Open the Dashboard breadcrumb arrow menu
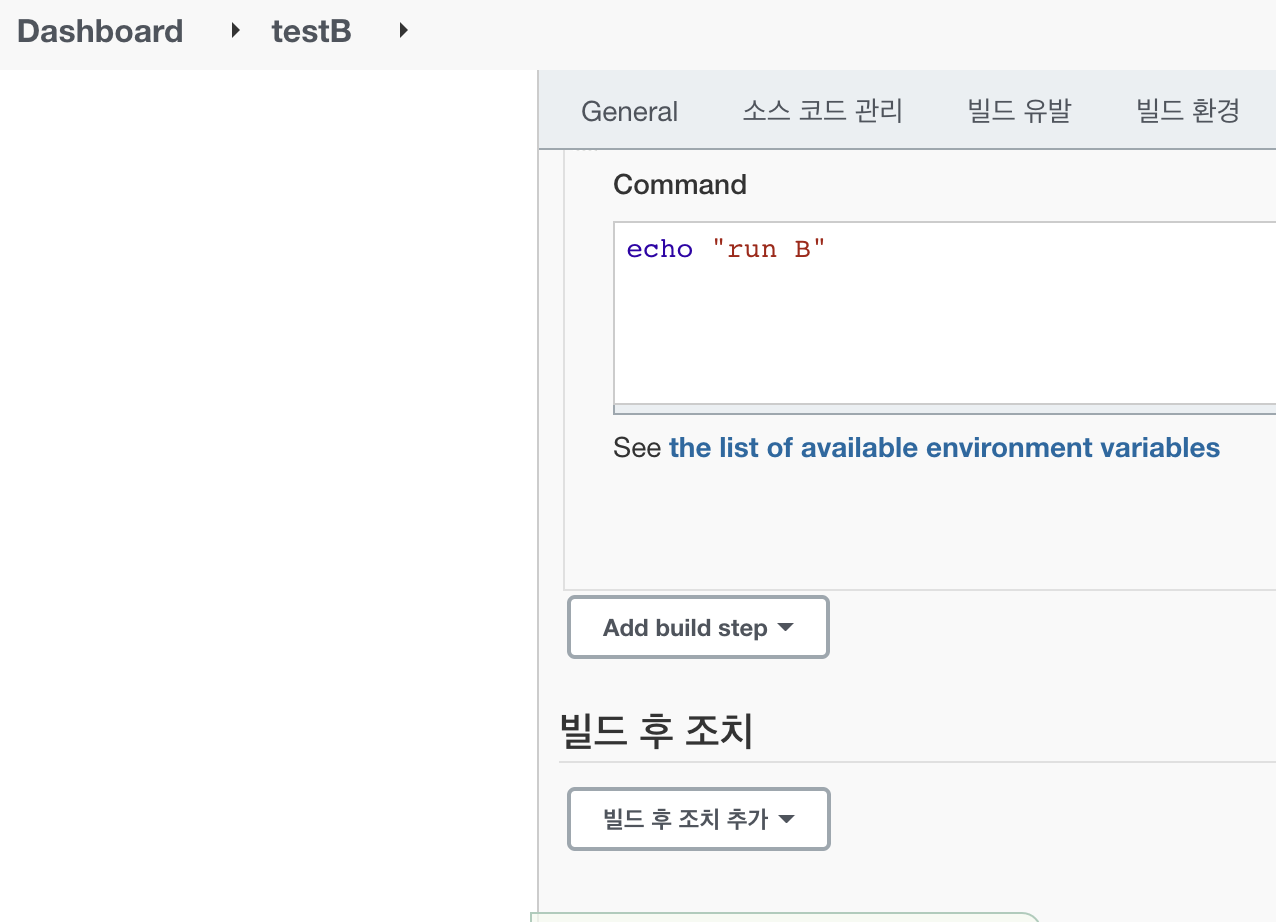 [235, 31]
